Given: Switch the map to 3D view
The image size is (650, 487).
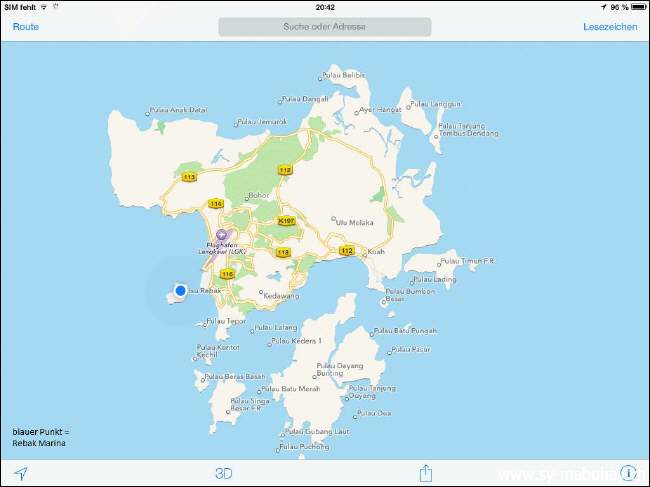Looking at the screenshot, I should click(x=224, y=473).
